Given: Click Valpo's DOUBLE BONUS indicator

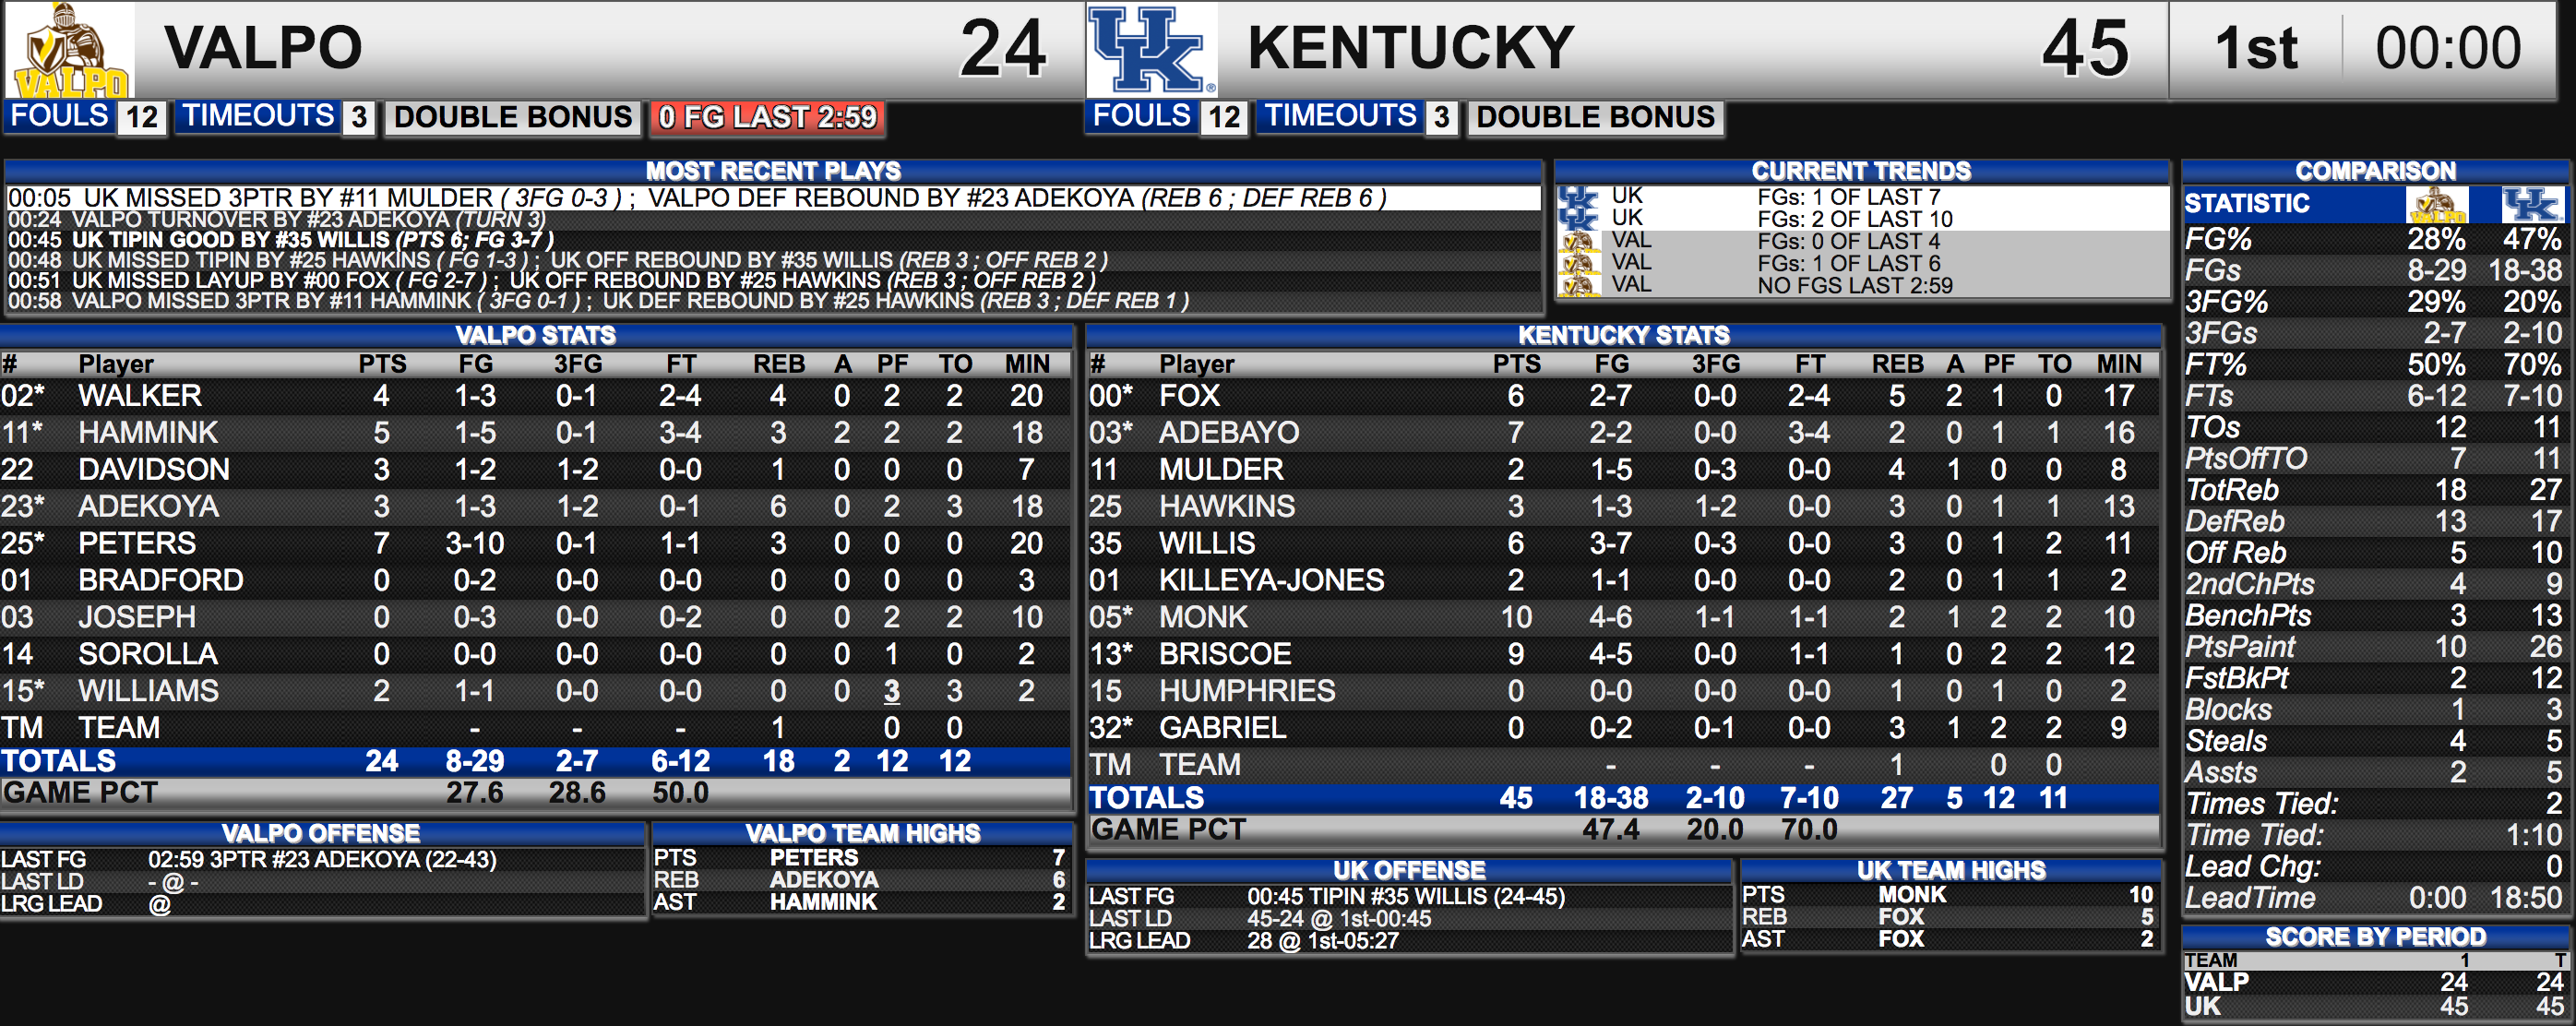Looking at the screenshot, I should click(513, 117).
